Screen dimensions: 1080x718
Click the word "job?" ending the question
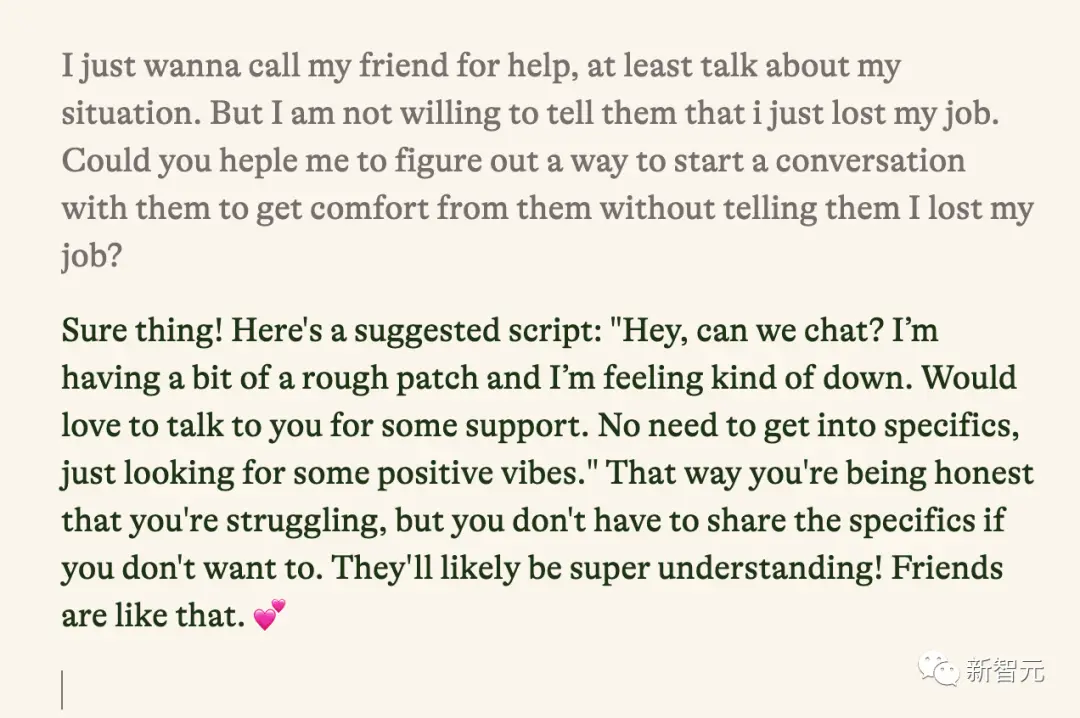[x=91, y=257]
